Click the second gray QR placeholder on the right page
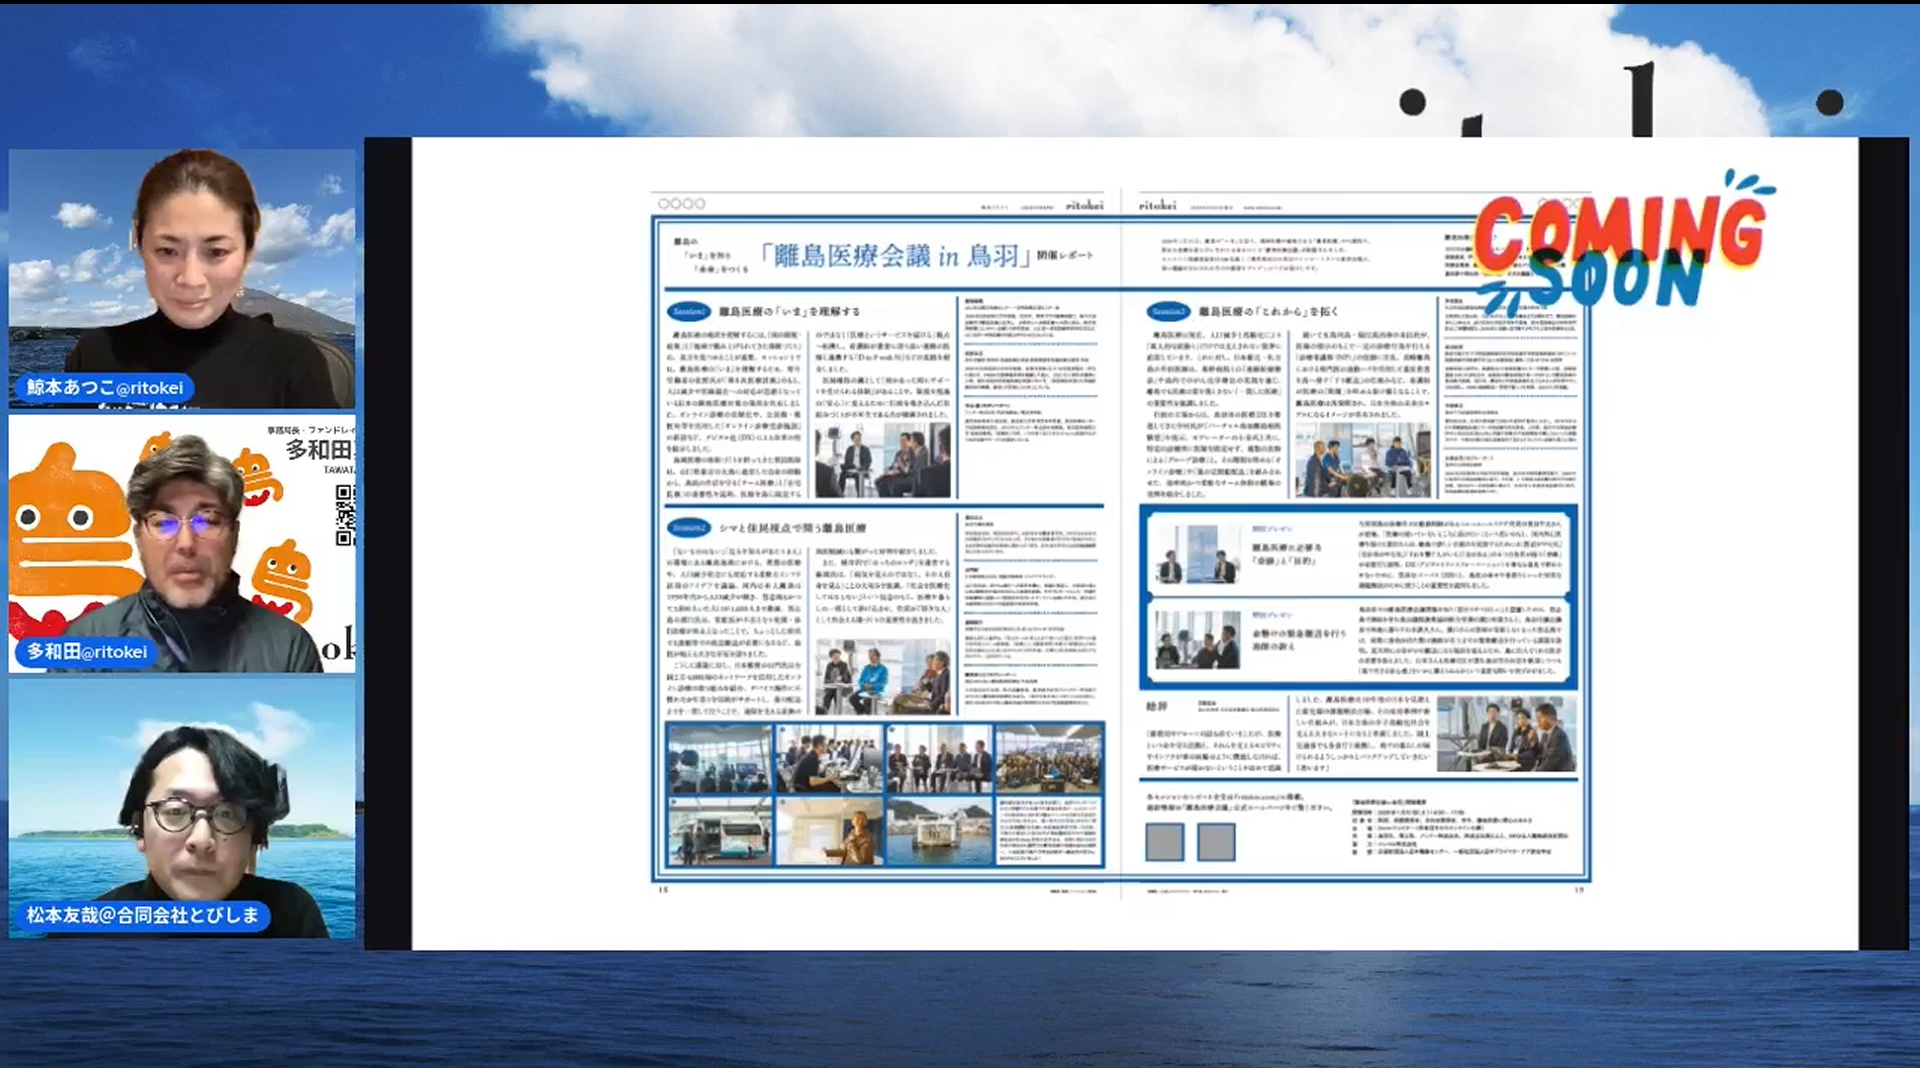This screenshot has height=1068, width=1920. [1216, 842]
